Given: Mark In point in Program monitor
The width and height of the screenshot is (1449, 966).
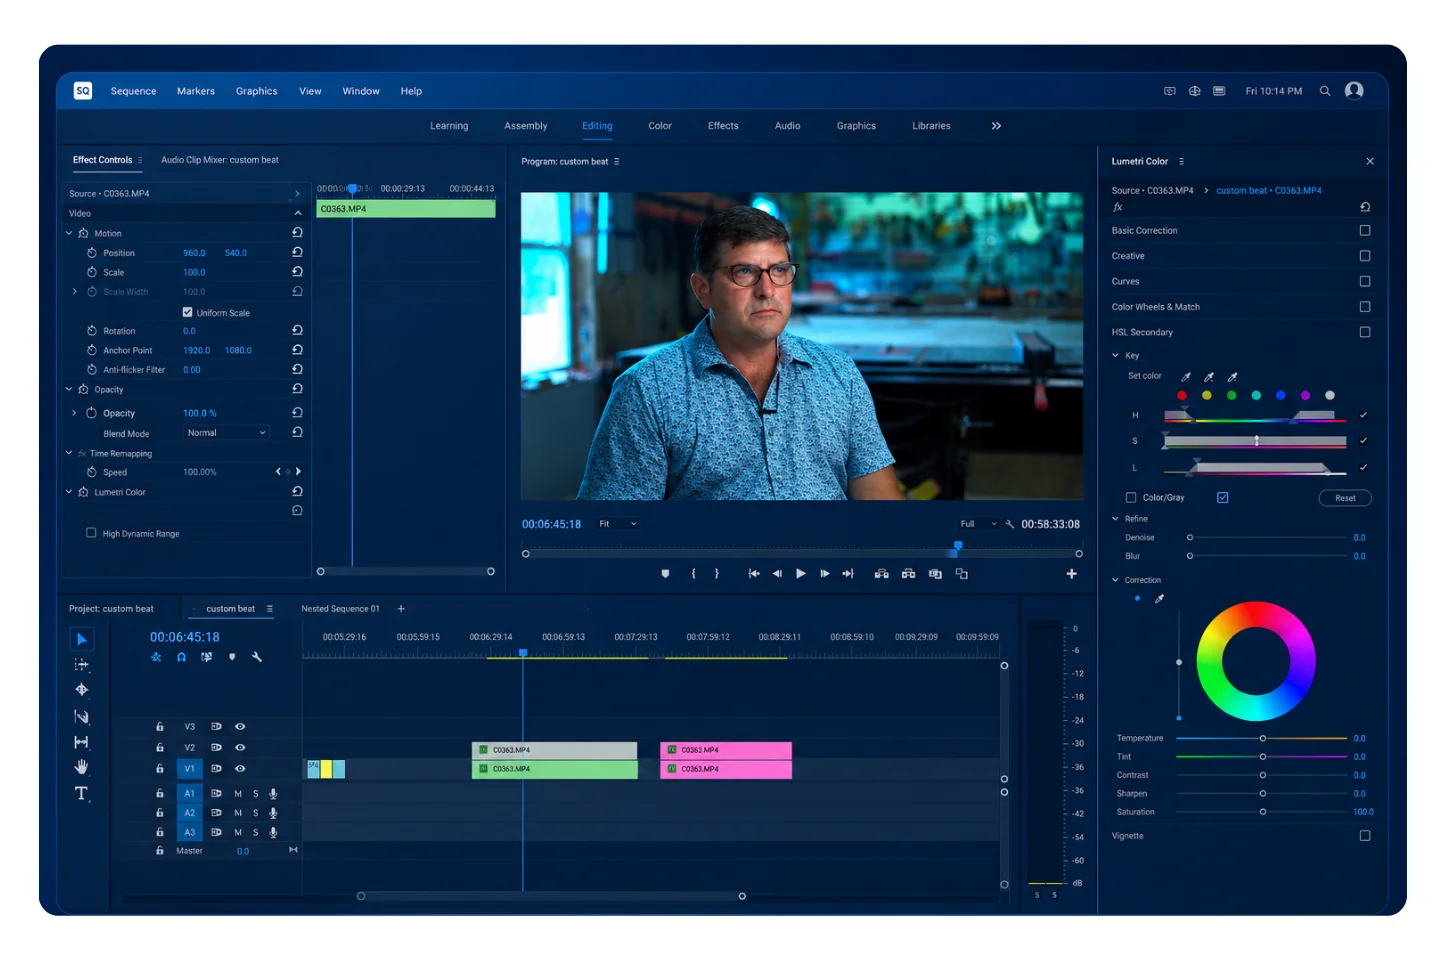Looking at the screenshot, I should point(693,574).
